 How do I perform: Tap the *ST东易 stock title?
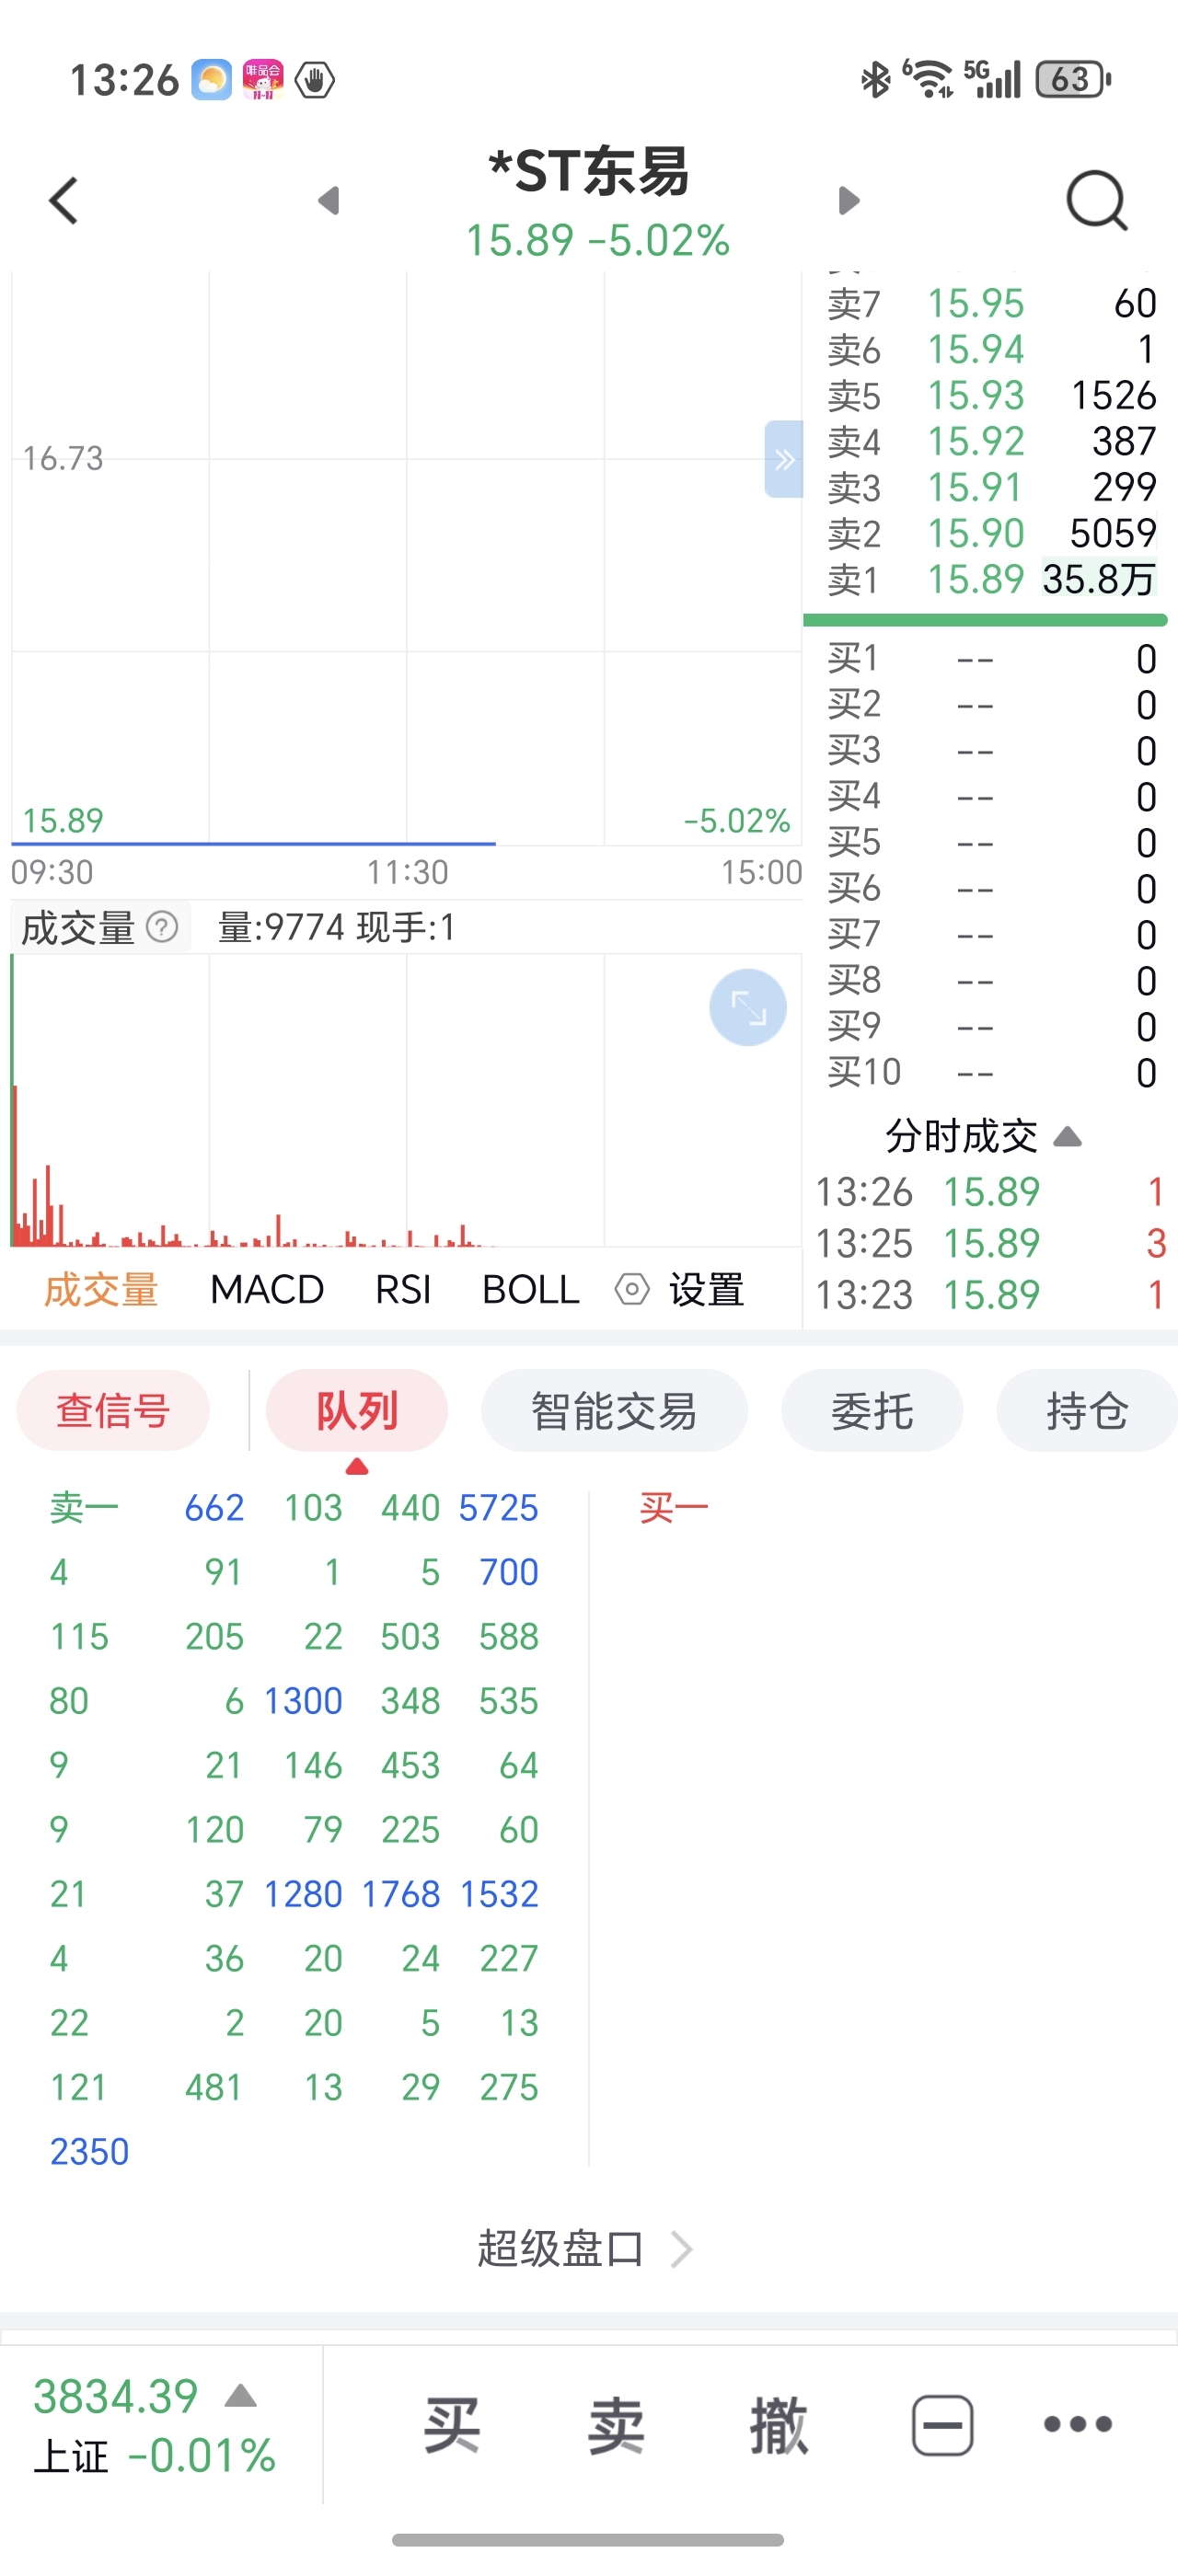589,171
